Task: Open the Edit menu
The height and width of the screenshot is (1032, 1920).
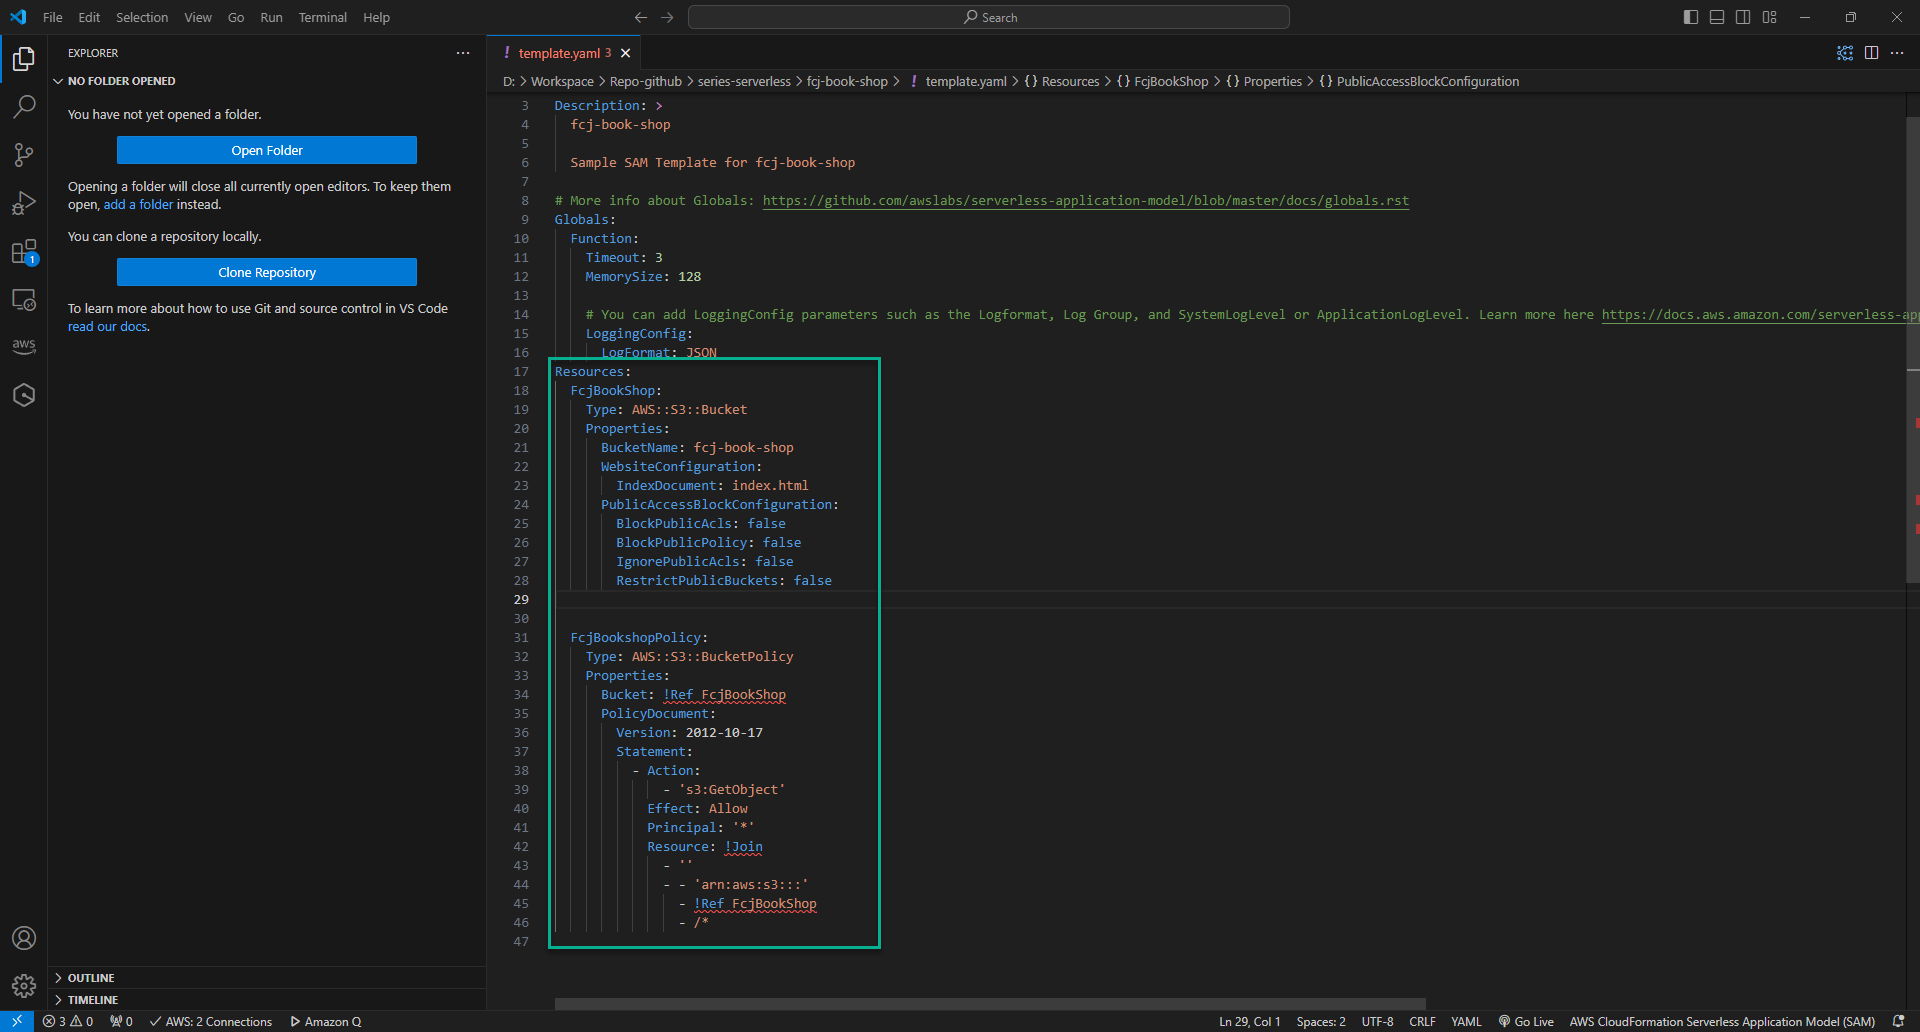Action: (x=89, y=17)
